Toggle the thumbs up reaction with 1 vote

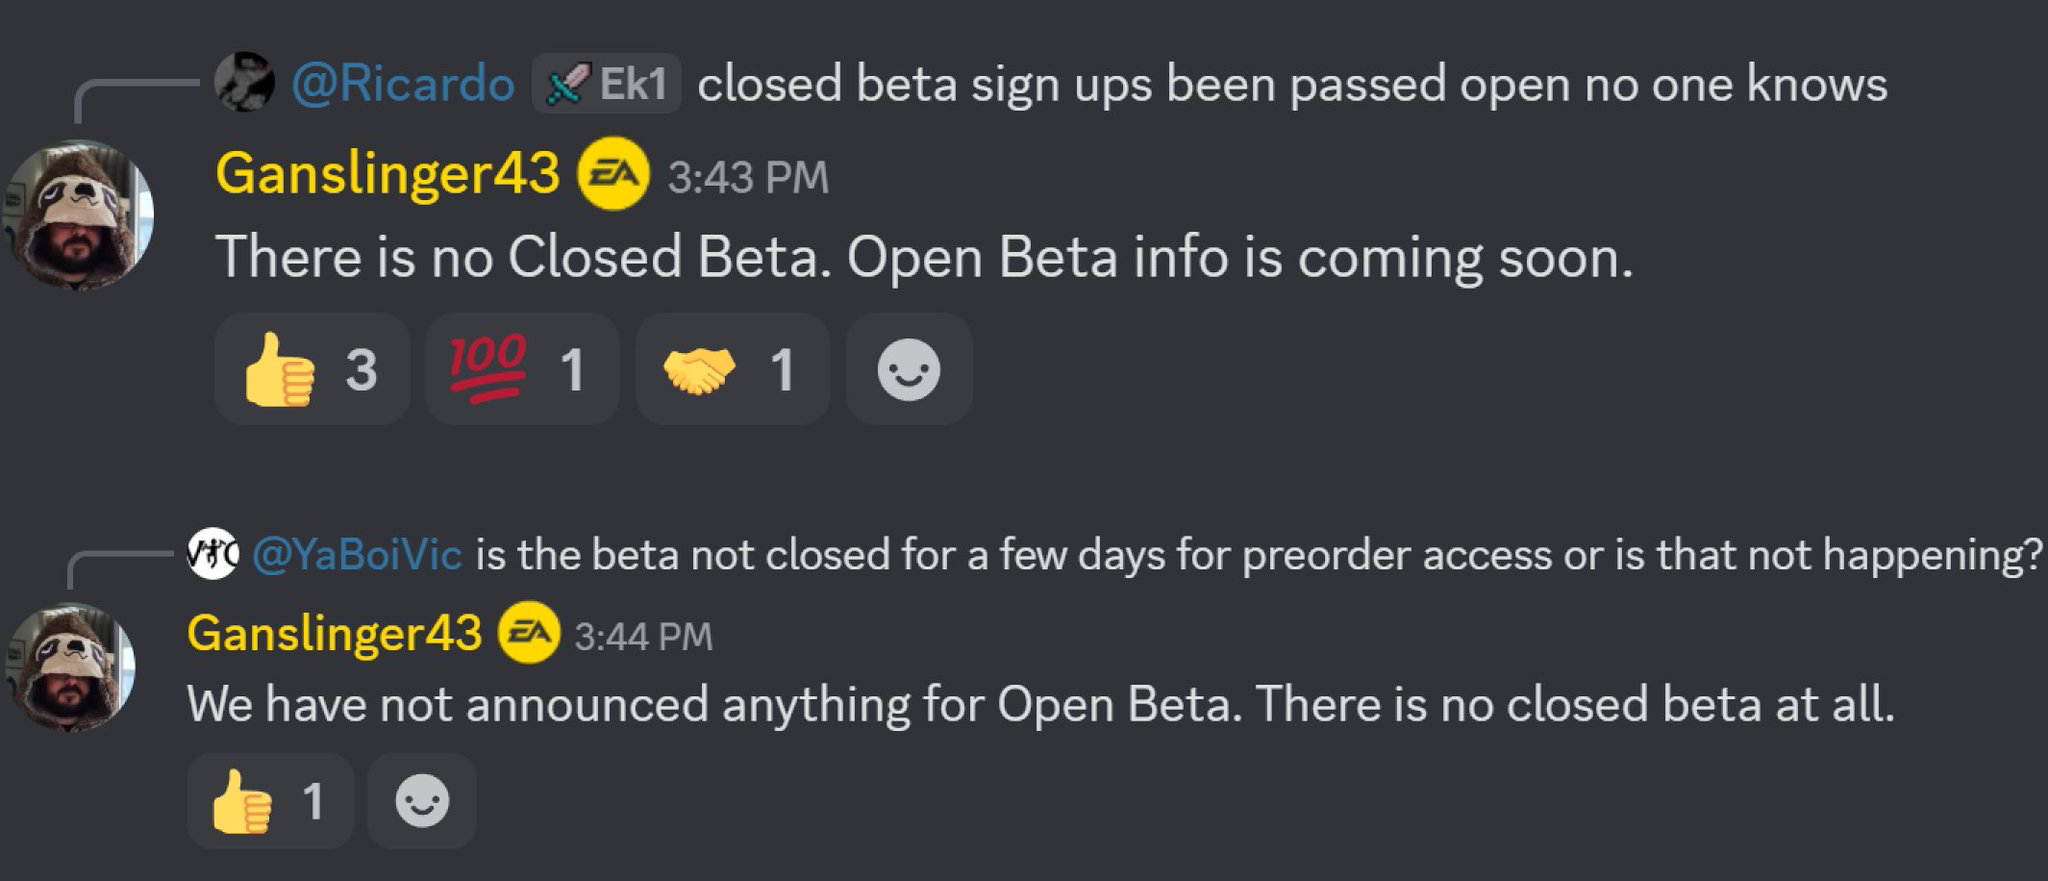(x=270, y=802)
